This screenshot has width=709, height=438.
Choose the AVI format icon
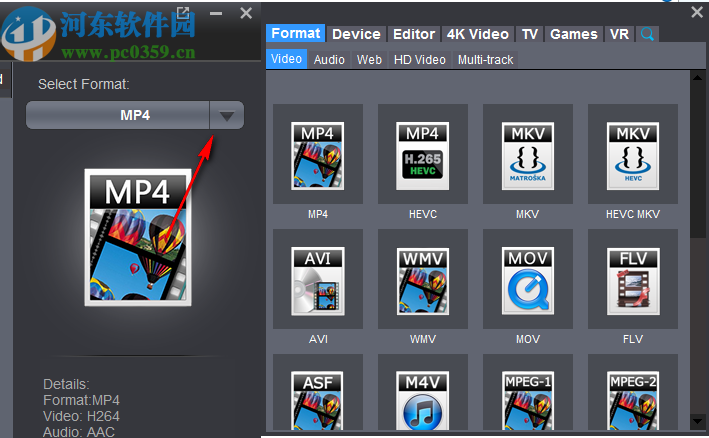317,281
